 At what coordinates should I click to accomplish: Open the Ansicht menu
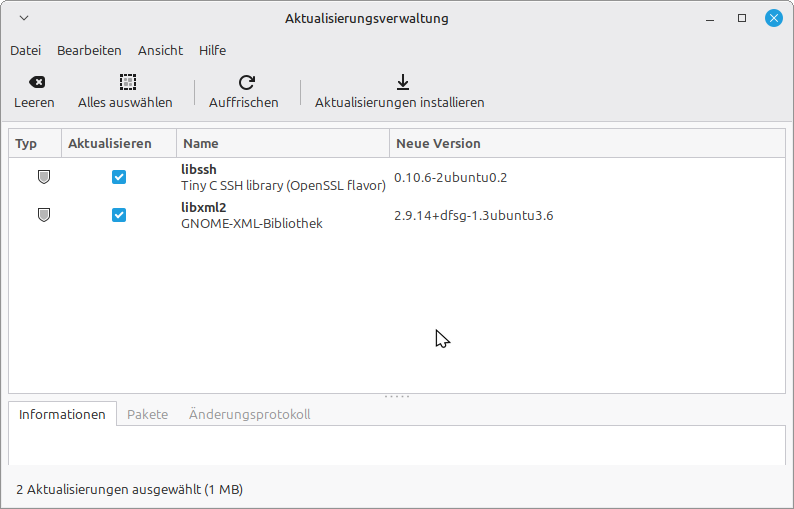tap(160, 50)
